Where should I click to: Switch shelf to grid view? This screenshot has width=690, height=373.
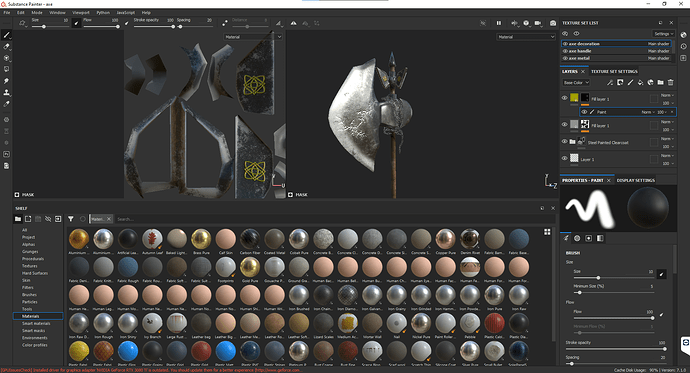tap(547, 232)
